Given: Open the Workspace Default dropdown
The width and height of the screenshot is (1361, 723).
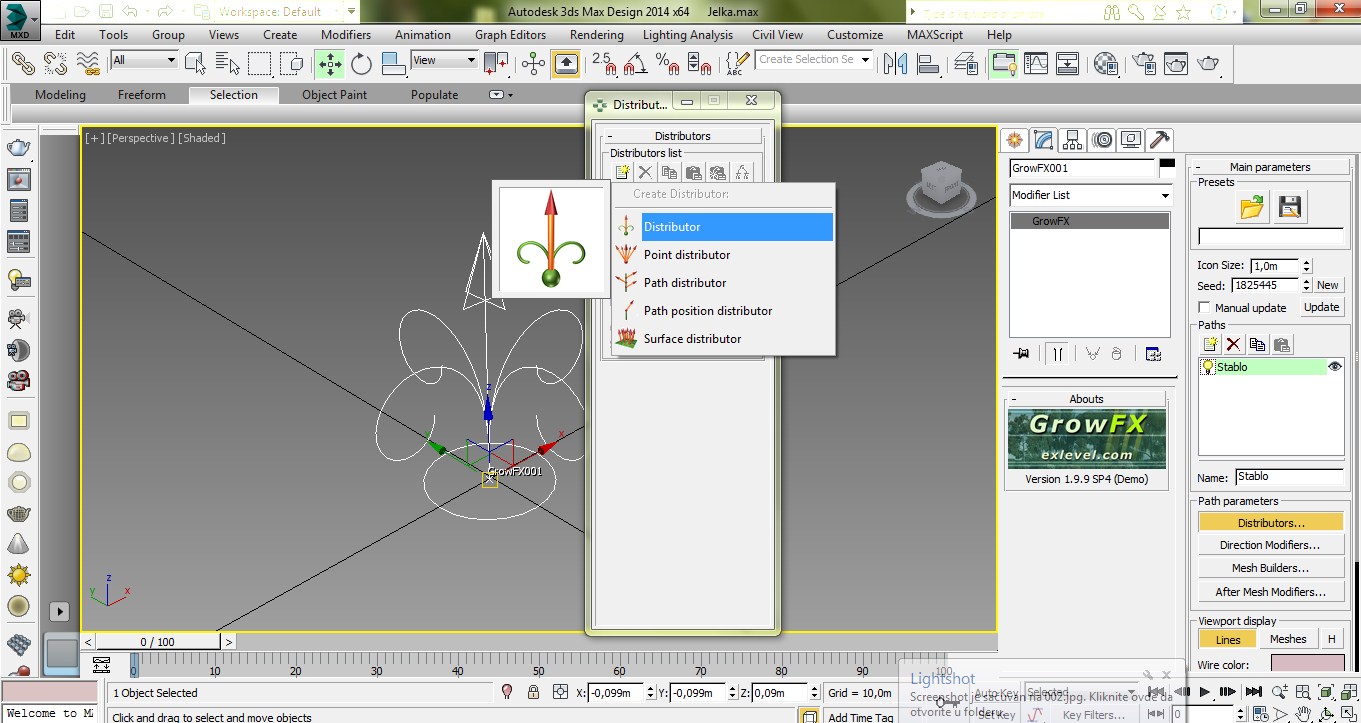Looking at the screenshot, I should [278, 12].
